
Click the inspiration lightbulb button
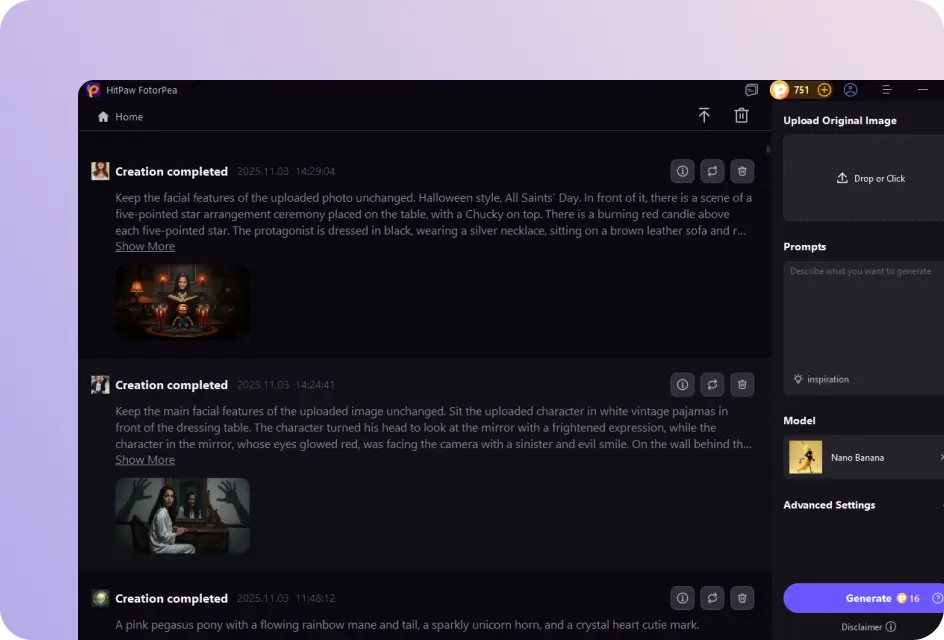(821, 379)
